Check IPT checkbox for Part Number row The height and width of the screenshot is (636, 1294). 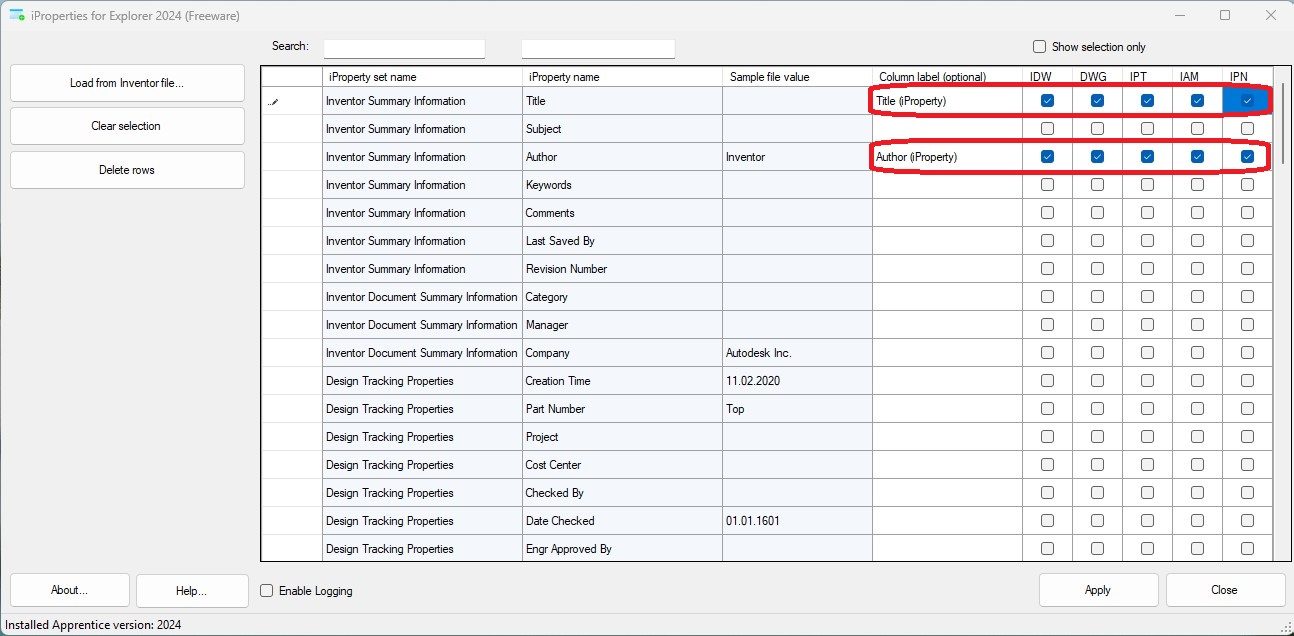(1147, 409)
